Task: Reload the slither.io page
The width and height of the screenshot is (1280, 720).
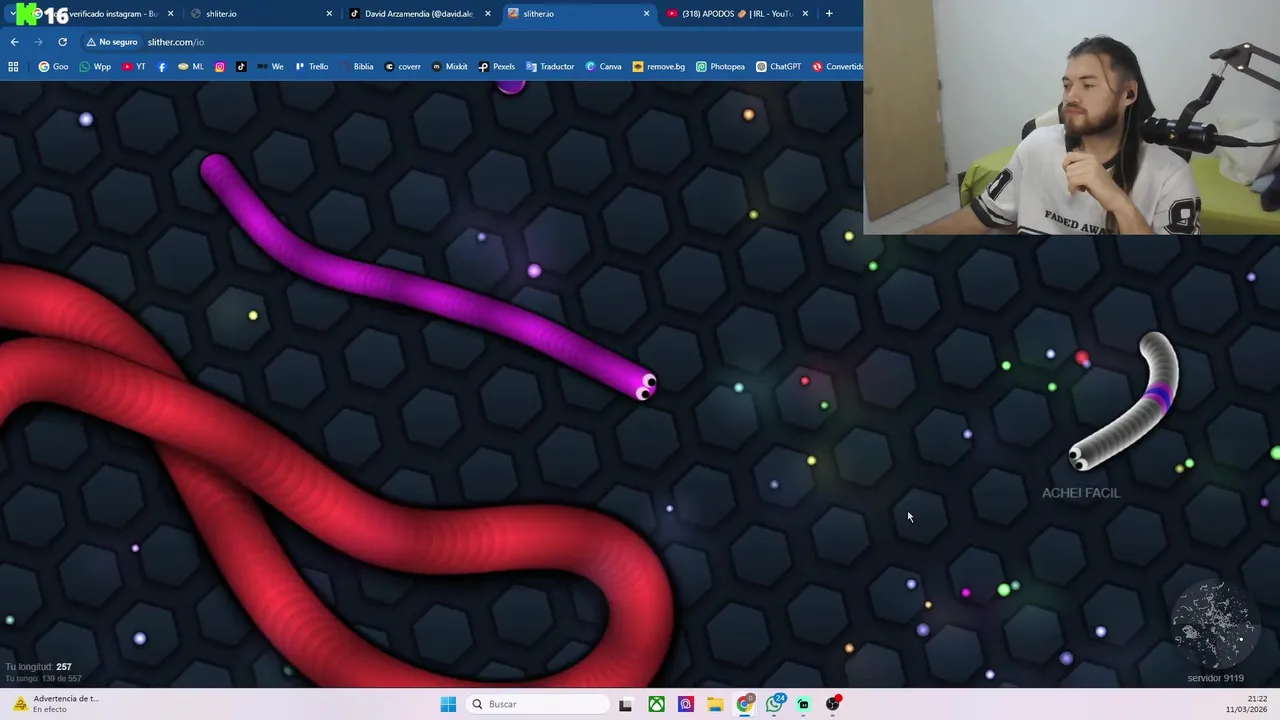Action: click(62, 42)
